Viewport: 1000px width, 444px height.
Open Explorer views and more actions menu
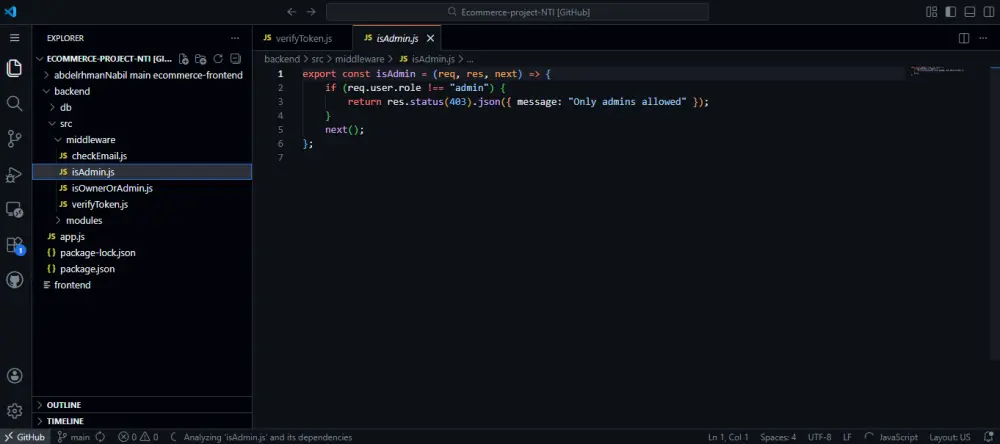point(235,38)
